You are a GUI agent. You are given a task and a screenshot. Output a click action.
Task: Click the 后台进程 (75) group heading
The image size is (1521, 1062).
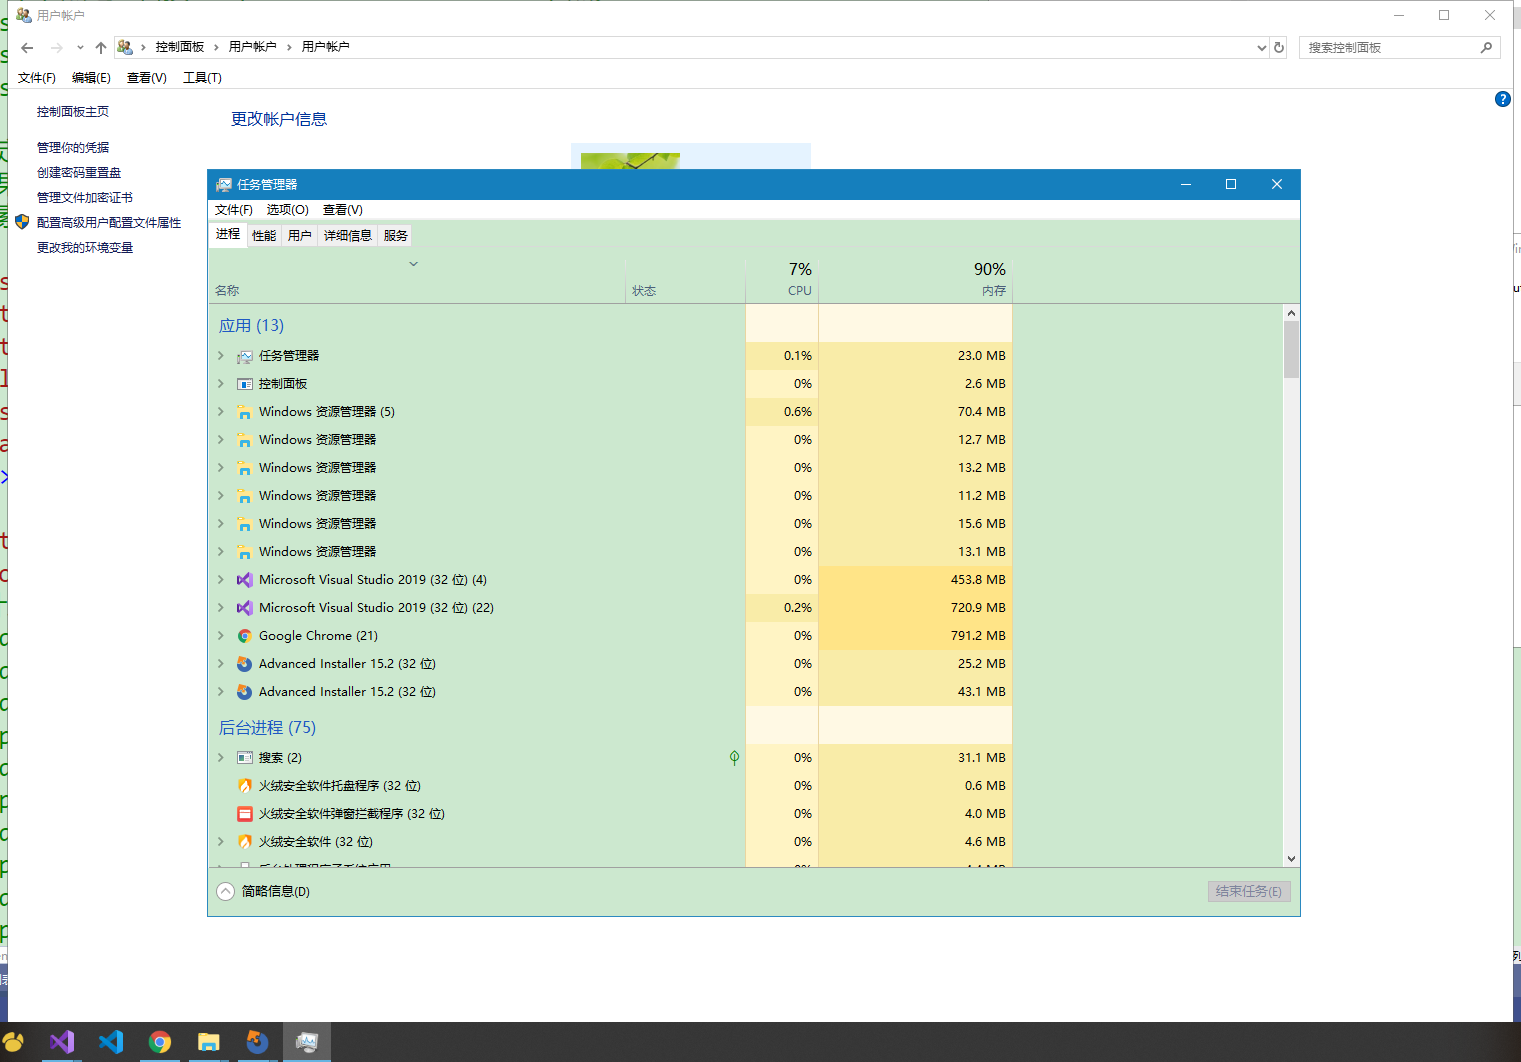[267, 728]
